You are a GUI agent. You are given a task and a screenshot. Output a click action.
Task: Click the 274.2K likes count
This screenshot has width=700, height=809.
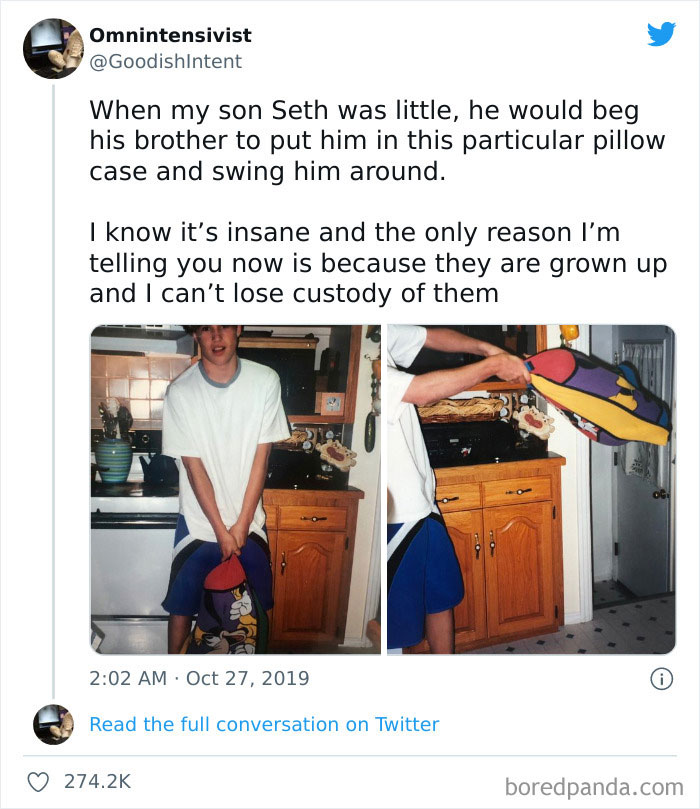[97, 780]
